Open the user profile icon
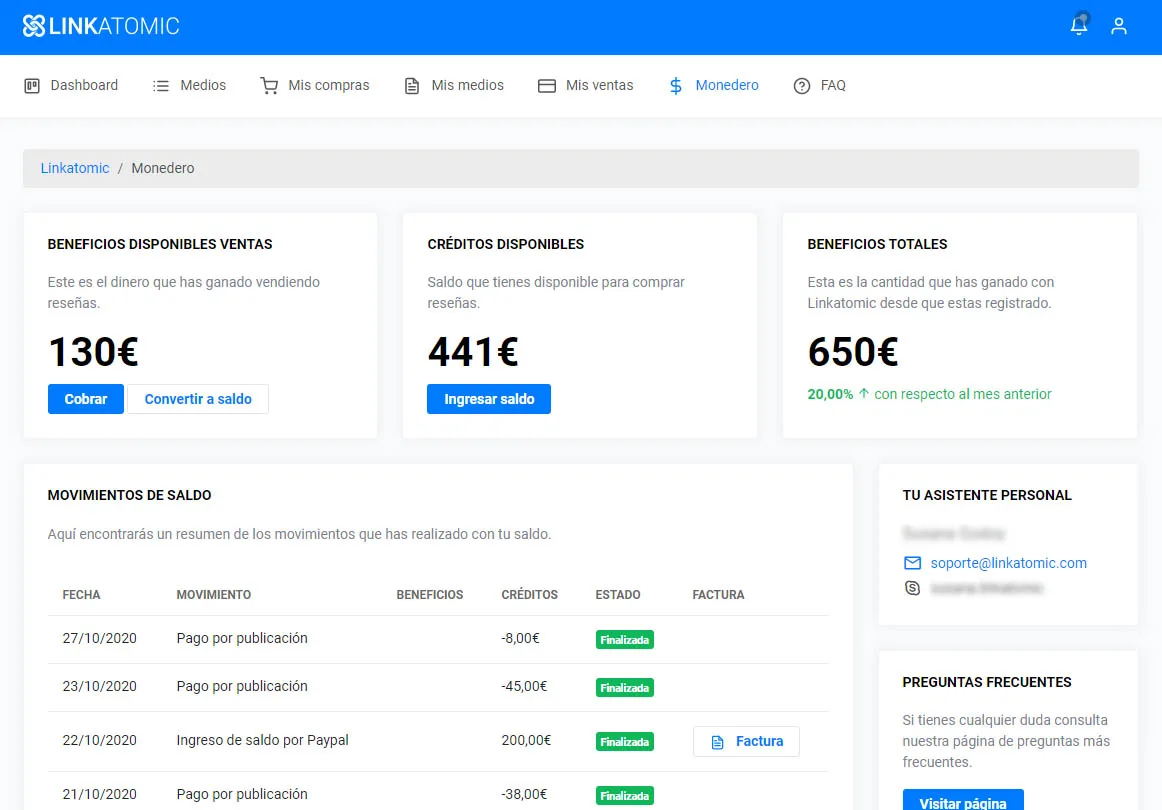Viewport: 1162px width, 810px height. tap(1119, 26)
